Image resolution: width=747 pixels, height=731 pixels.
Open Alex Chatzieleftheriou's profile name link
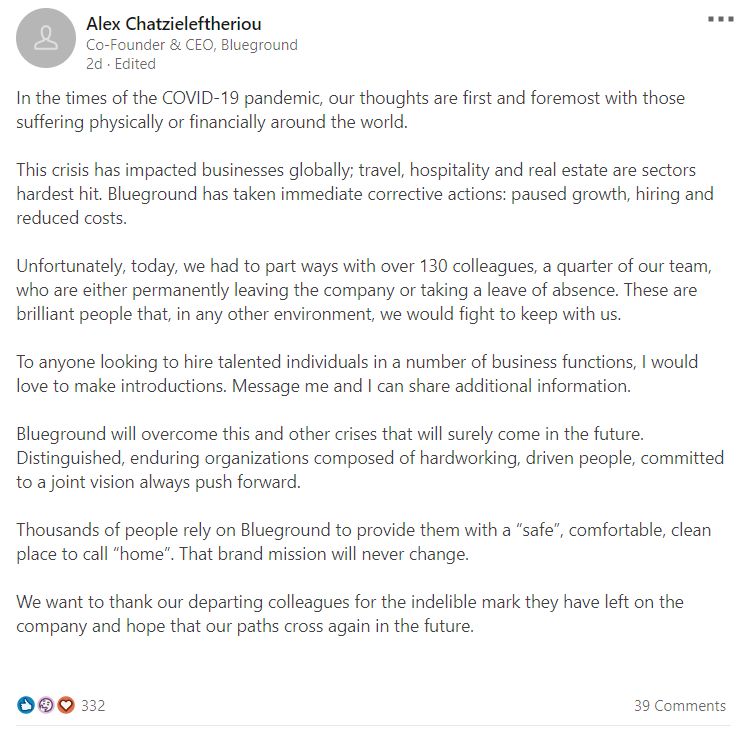174,22
